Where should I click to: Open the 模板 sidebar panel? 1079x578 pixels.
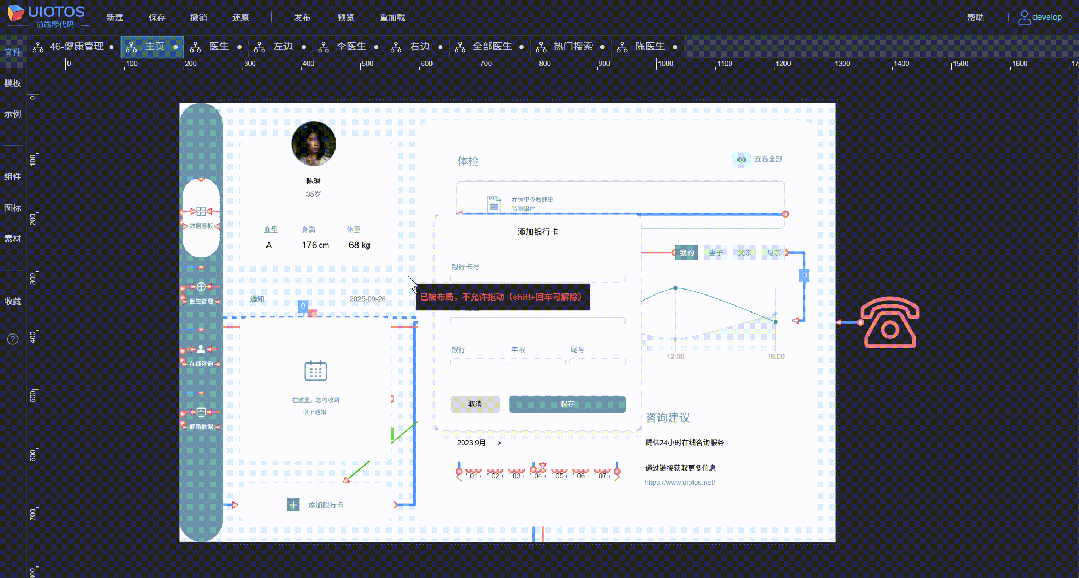12,83
